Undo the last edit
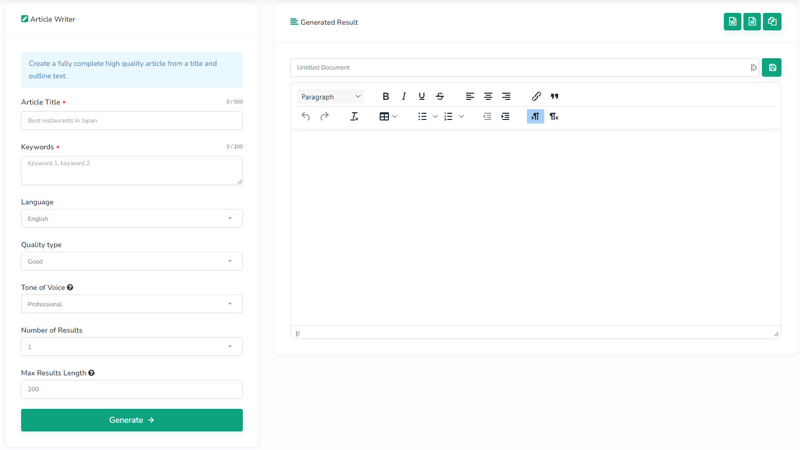 (x=306, y=116)
